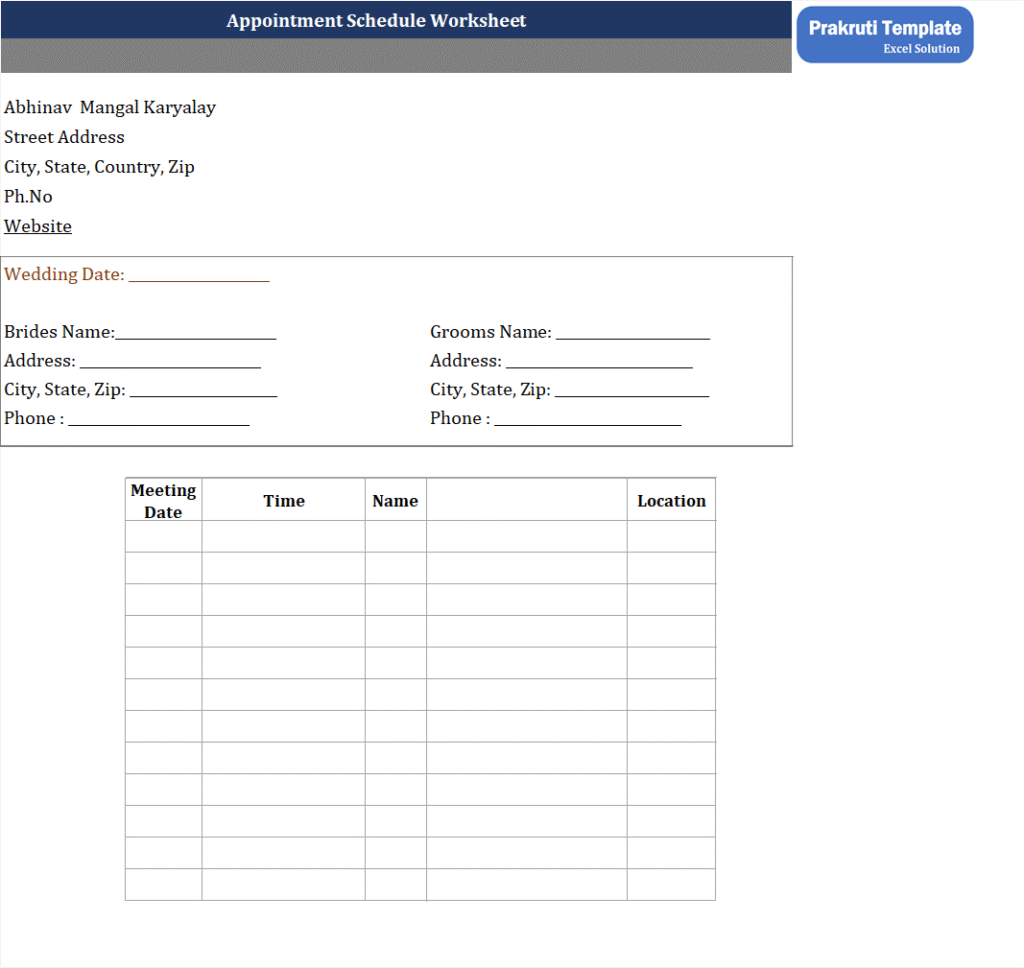Click the Meeting Date column header
The image size is (1024, 968).
tap(163, 501)
